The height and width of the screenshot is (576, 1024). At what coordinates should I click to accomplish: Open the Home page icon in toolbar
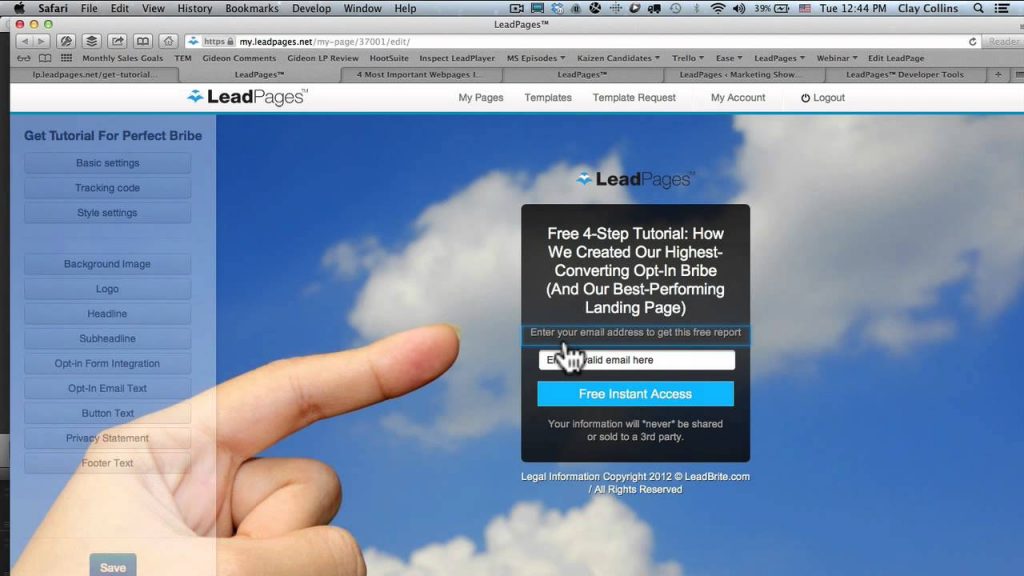[168, 42]
